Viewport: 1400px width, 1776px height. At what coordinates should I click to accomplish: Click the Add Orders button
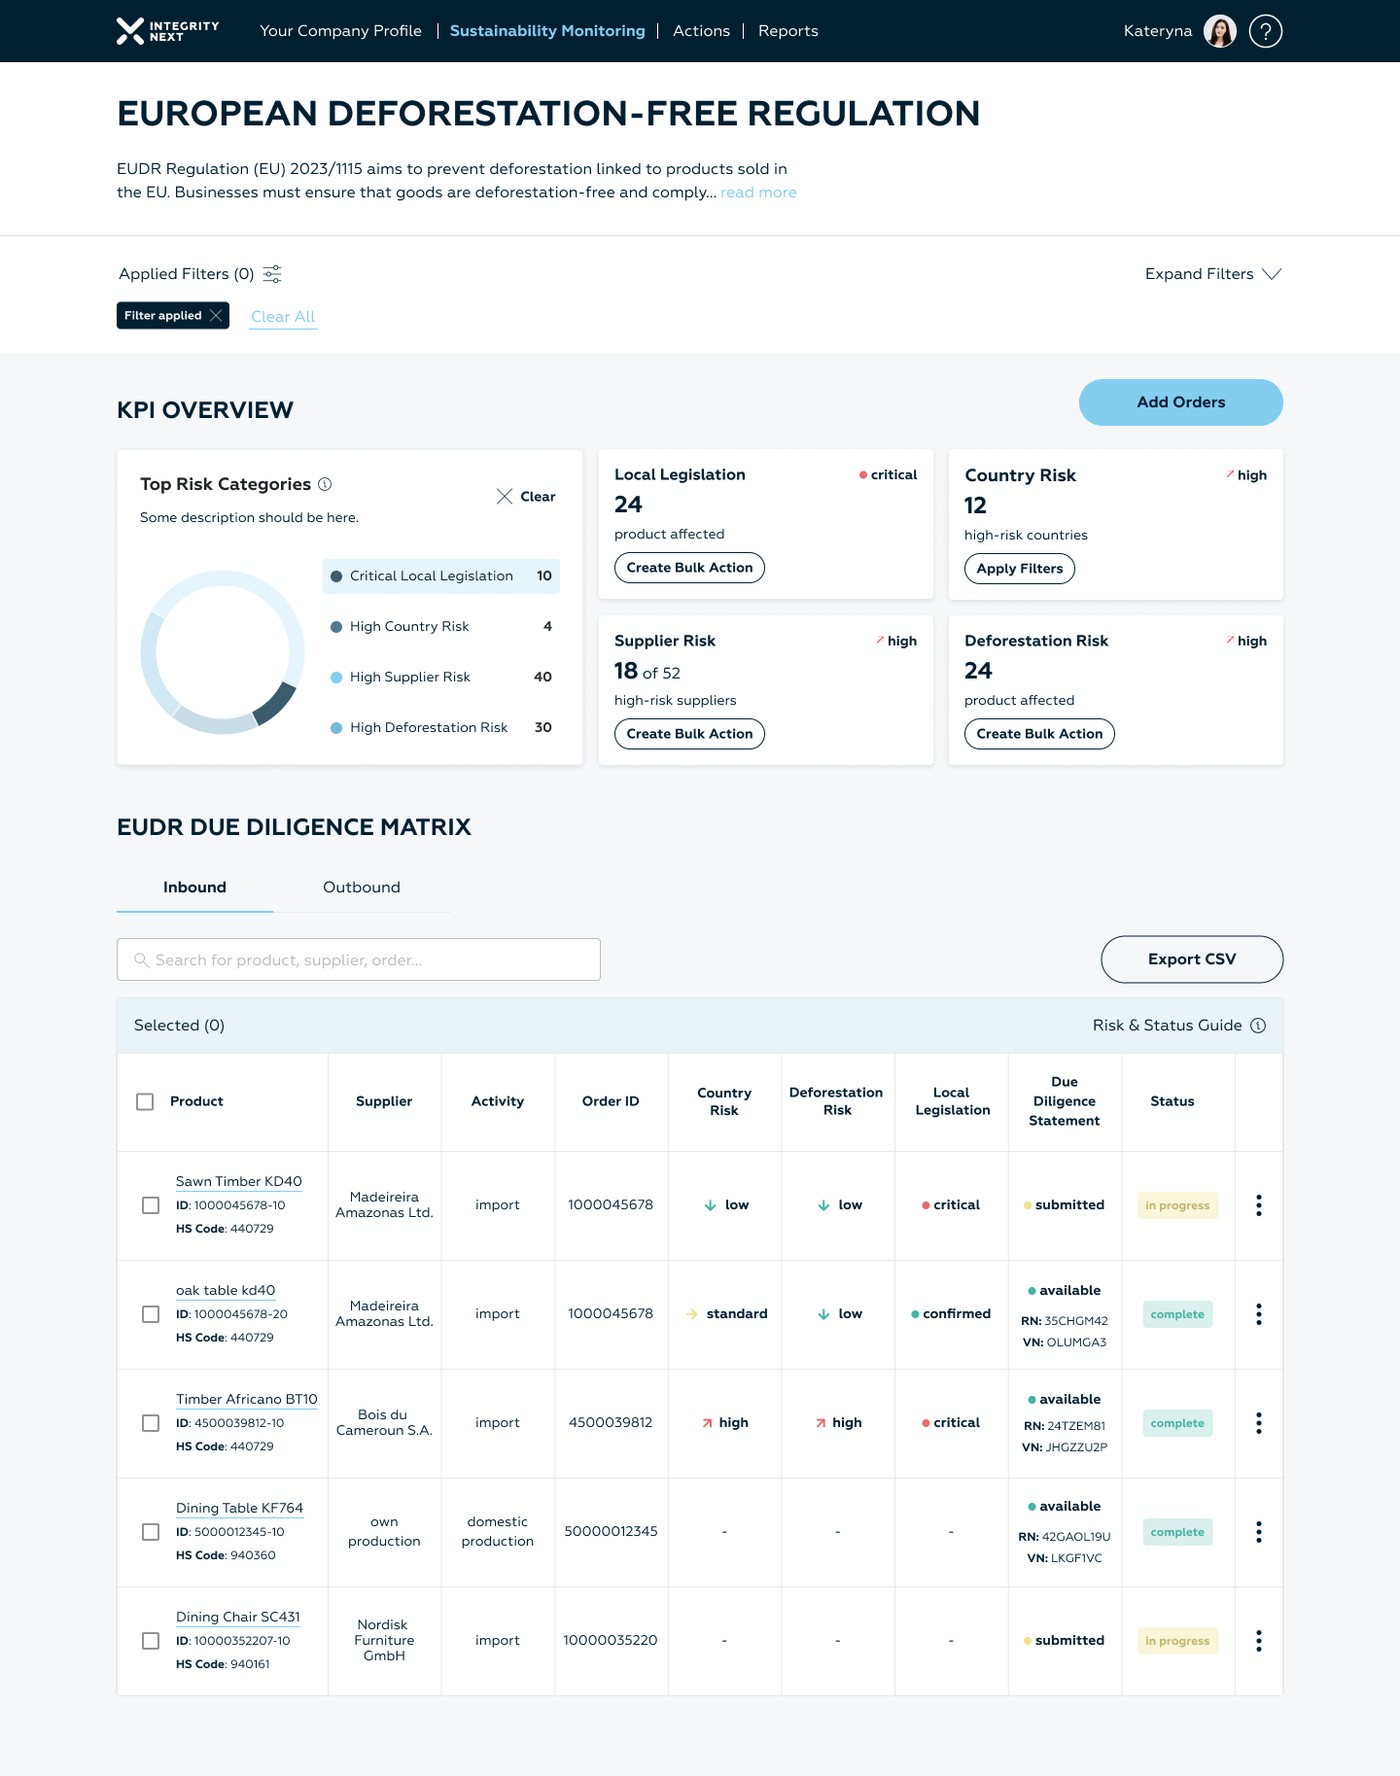pyautogui.click(x=1180, y=402)
